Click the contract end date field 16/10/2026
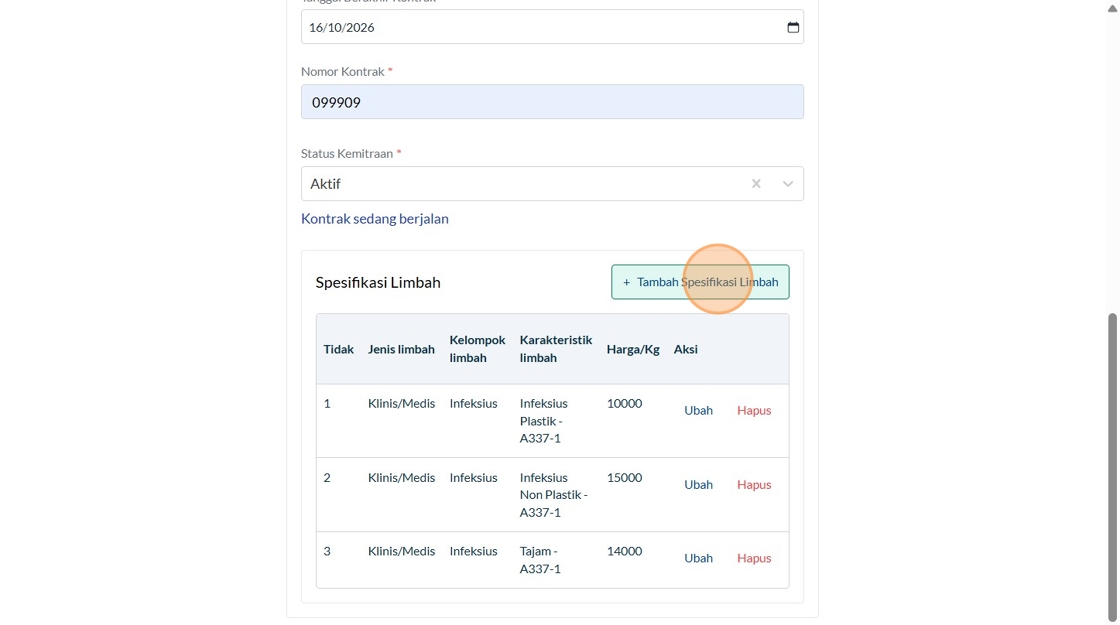The image size is (1120, 625). click(x=540, y=27)
